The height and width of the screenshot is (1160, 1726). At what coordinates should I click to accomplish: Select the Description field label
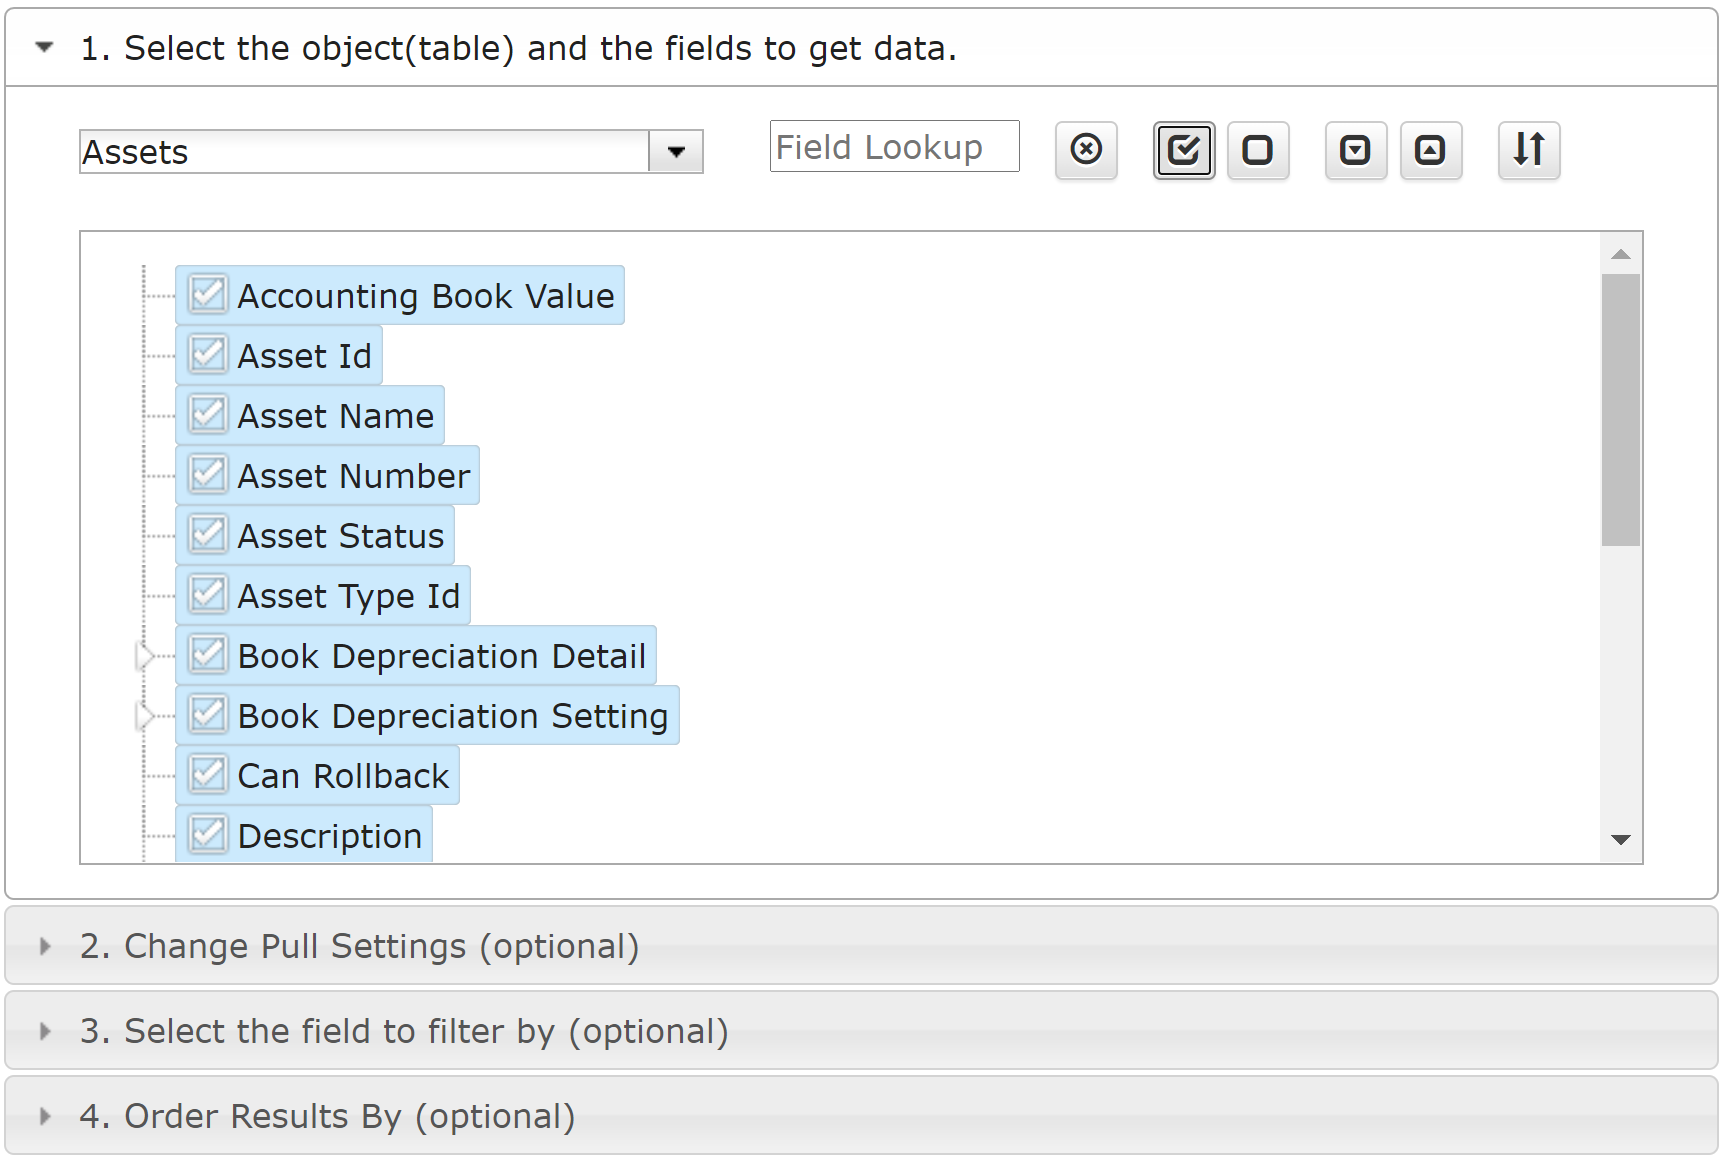click(x=330, y=836)
